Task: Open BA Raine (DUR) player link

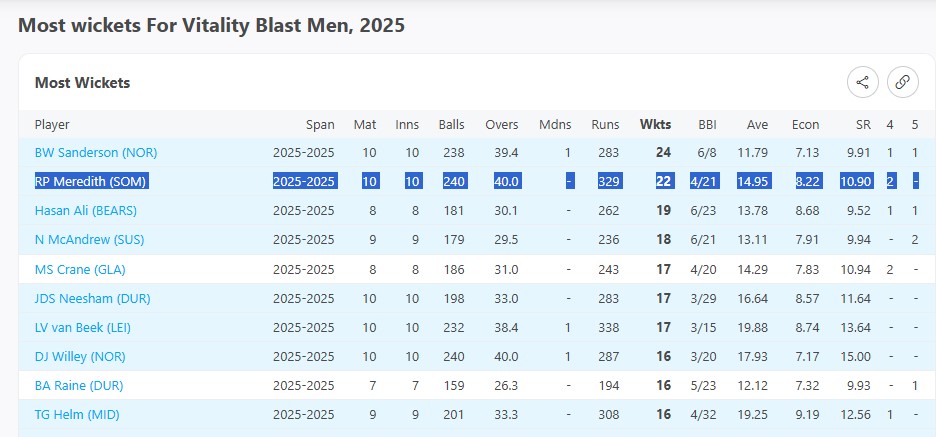Action: click(79, 386)
